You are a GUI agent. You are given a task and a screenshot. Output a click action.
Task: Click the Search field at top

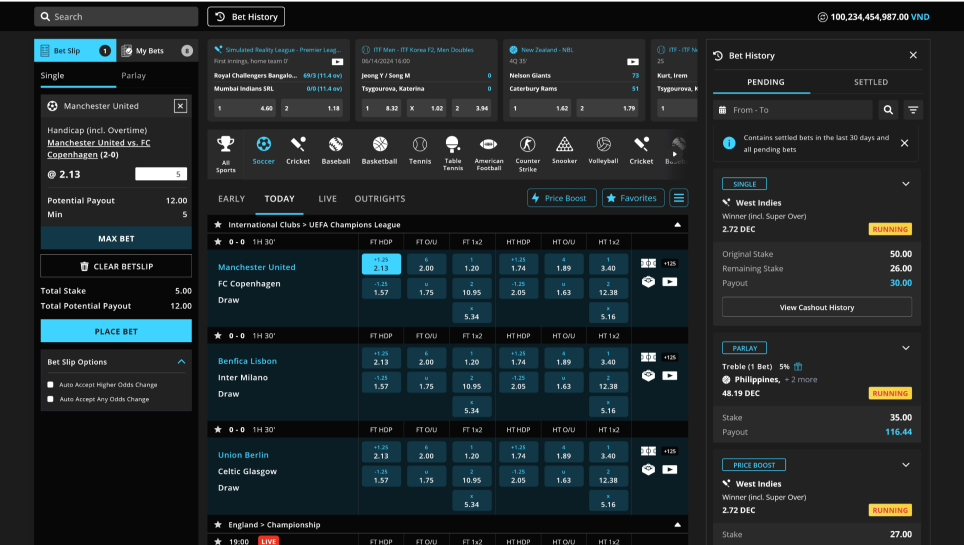(x=116, y=17)
